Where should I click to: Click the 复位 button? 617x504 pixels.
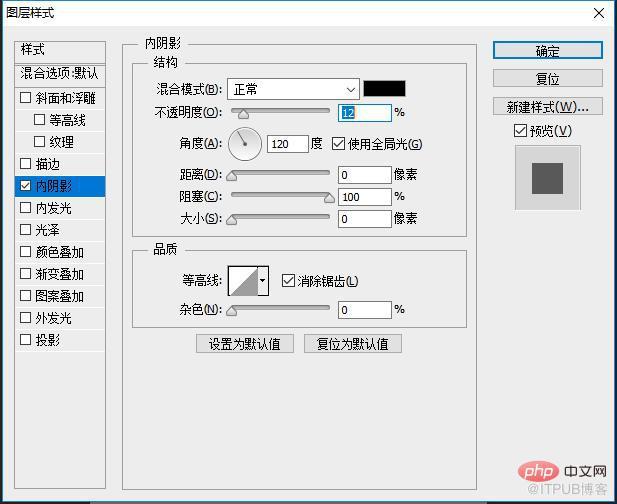[x=548, y=78]
